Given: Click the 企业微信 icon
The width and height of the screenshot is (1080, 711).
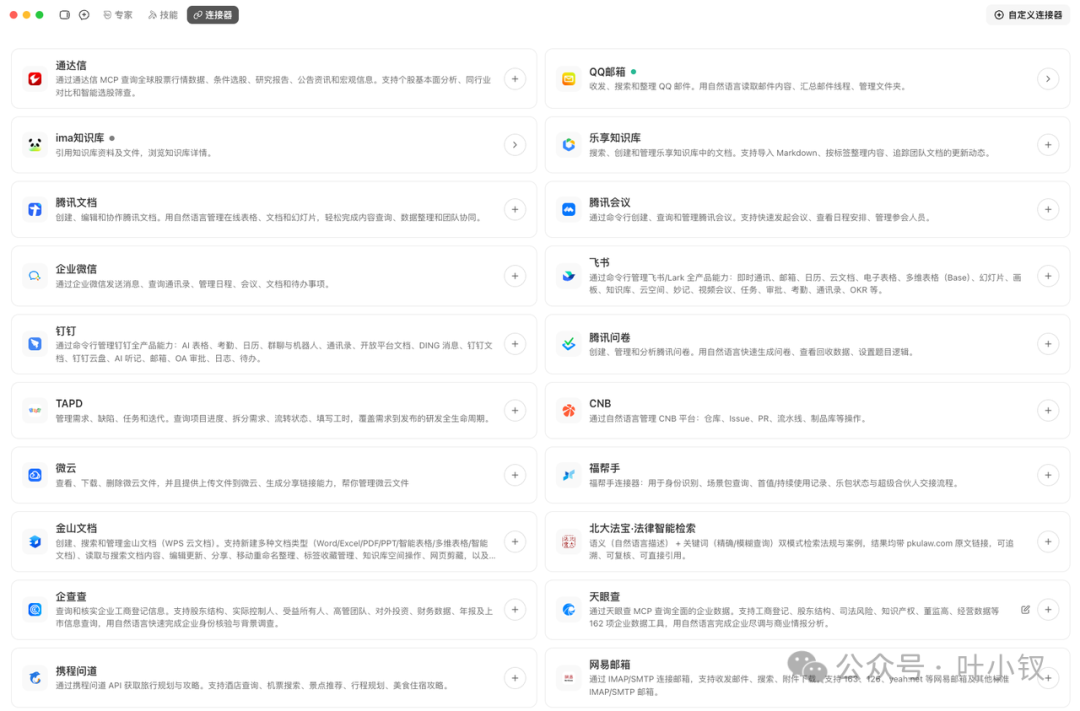Looking at the screenshot, I should [34, 276].
